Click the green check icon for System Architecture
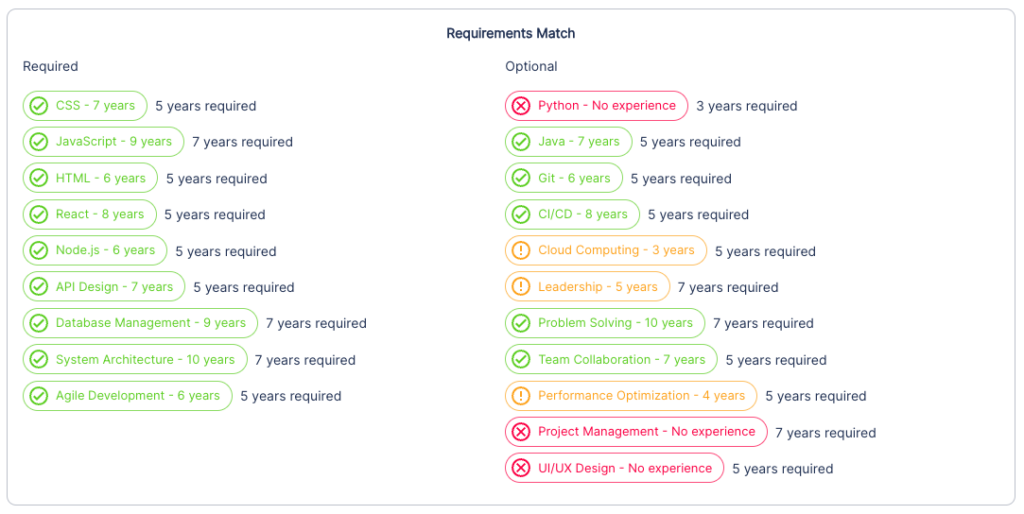1024x514 pixels. click(x=39, y=360)
